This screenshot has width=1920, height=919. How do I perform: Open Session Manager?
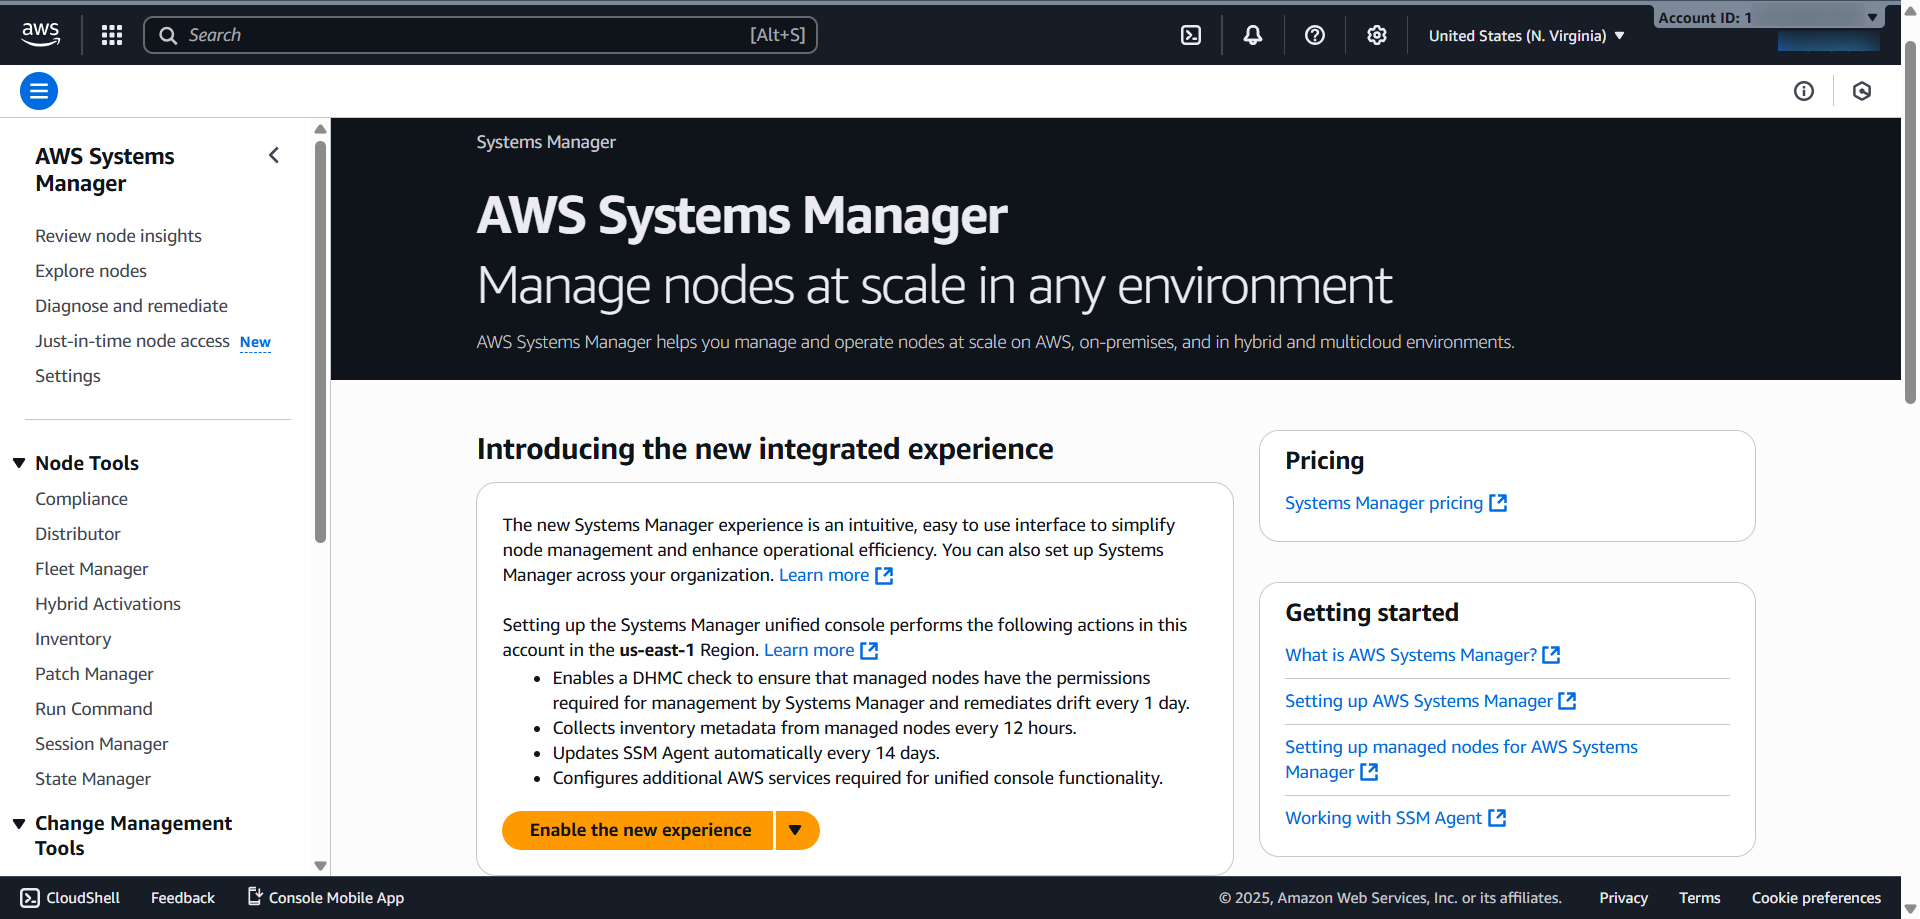[x=102, y=744]
